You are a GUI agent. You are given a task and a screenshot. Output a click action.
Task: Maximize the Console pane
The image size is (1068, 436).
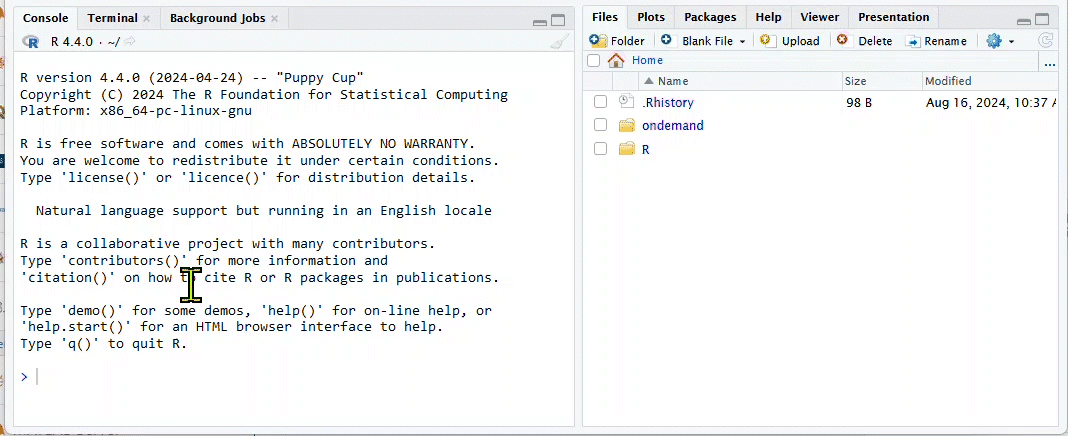point(558,20)
